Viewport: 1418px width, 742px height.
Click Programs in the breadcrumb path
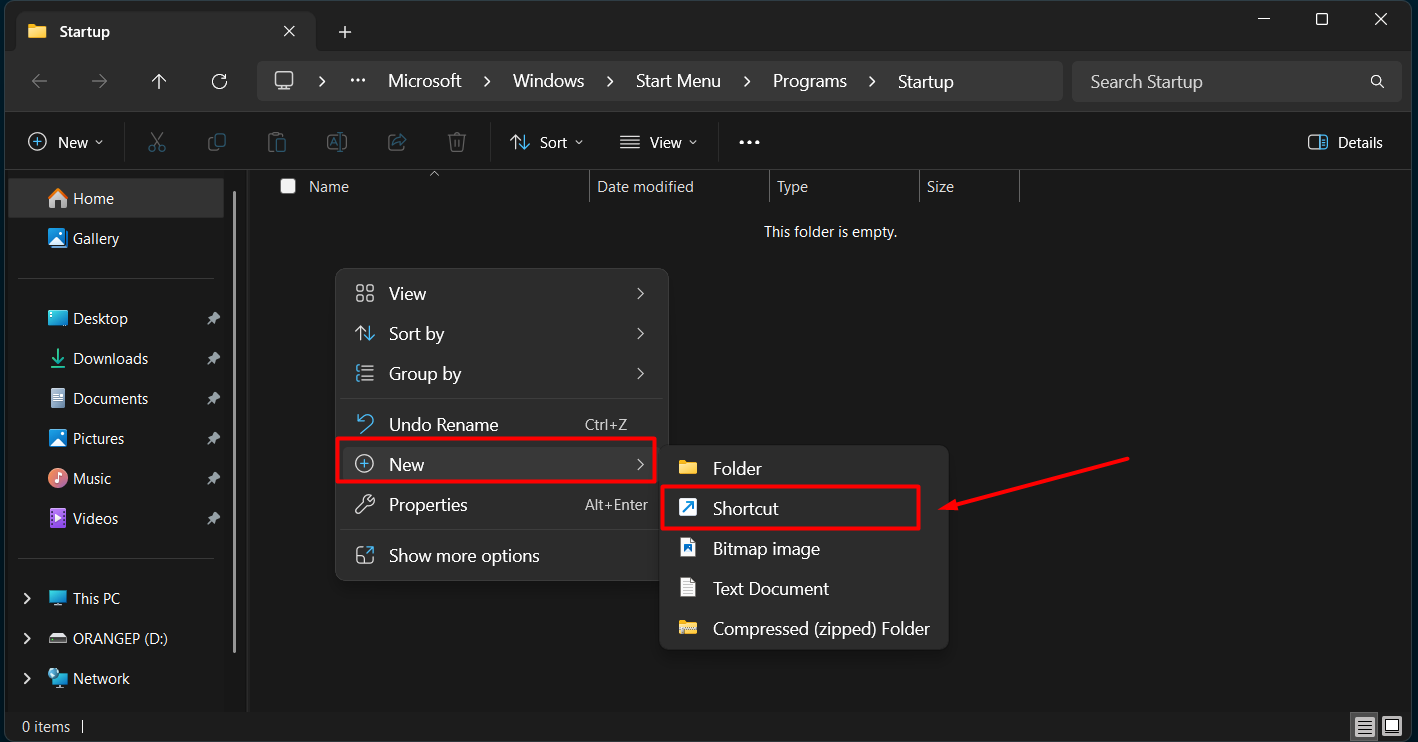coord(810,81)
